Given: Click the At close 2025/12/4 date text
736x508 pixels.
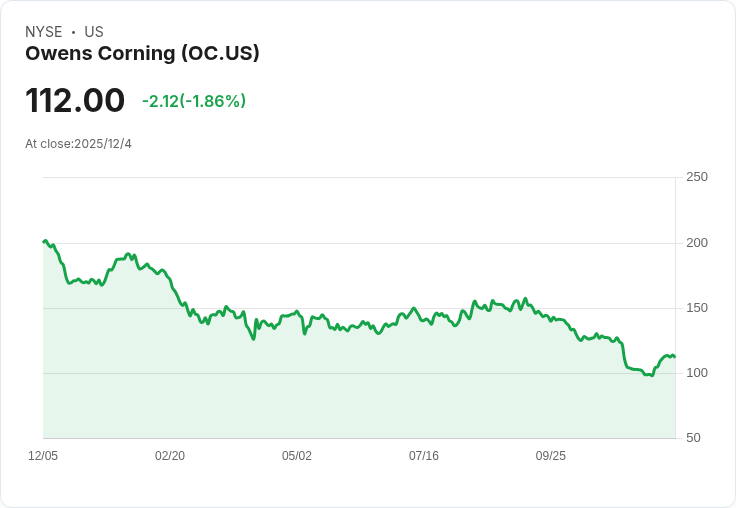Looking at the screenshot, I should [78, 144].
